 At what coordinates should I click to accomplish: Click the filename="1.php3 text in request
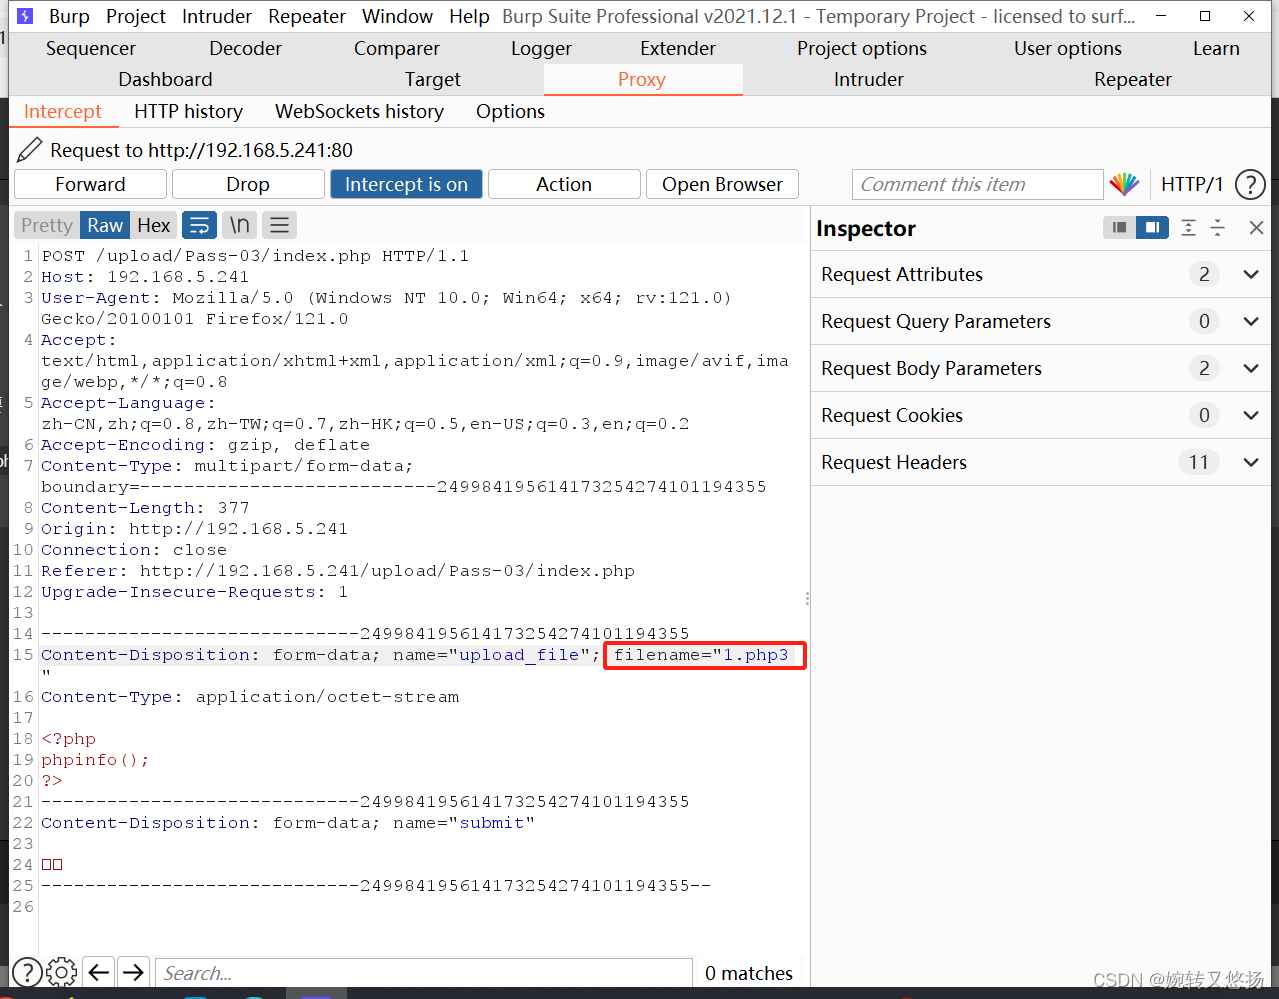[x=701, y=655]
